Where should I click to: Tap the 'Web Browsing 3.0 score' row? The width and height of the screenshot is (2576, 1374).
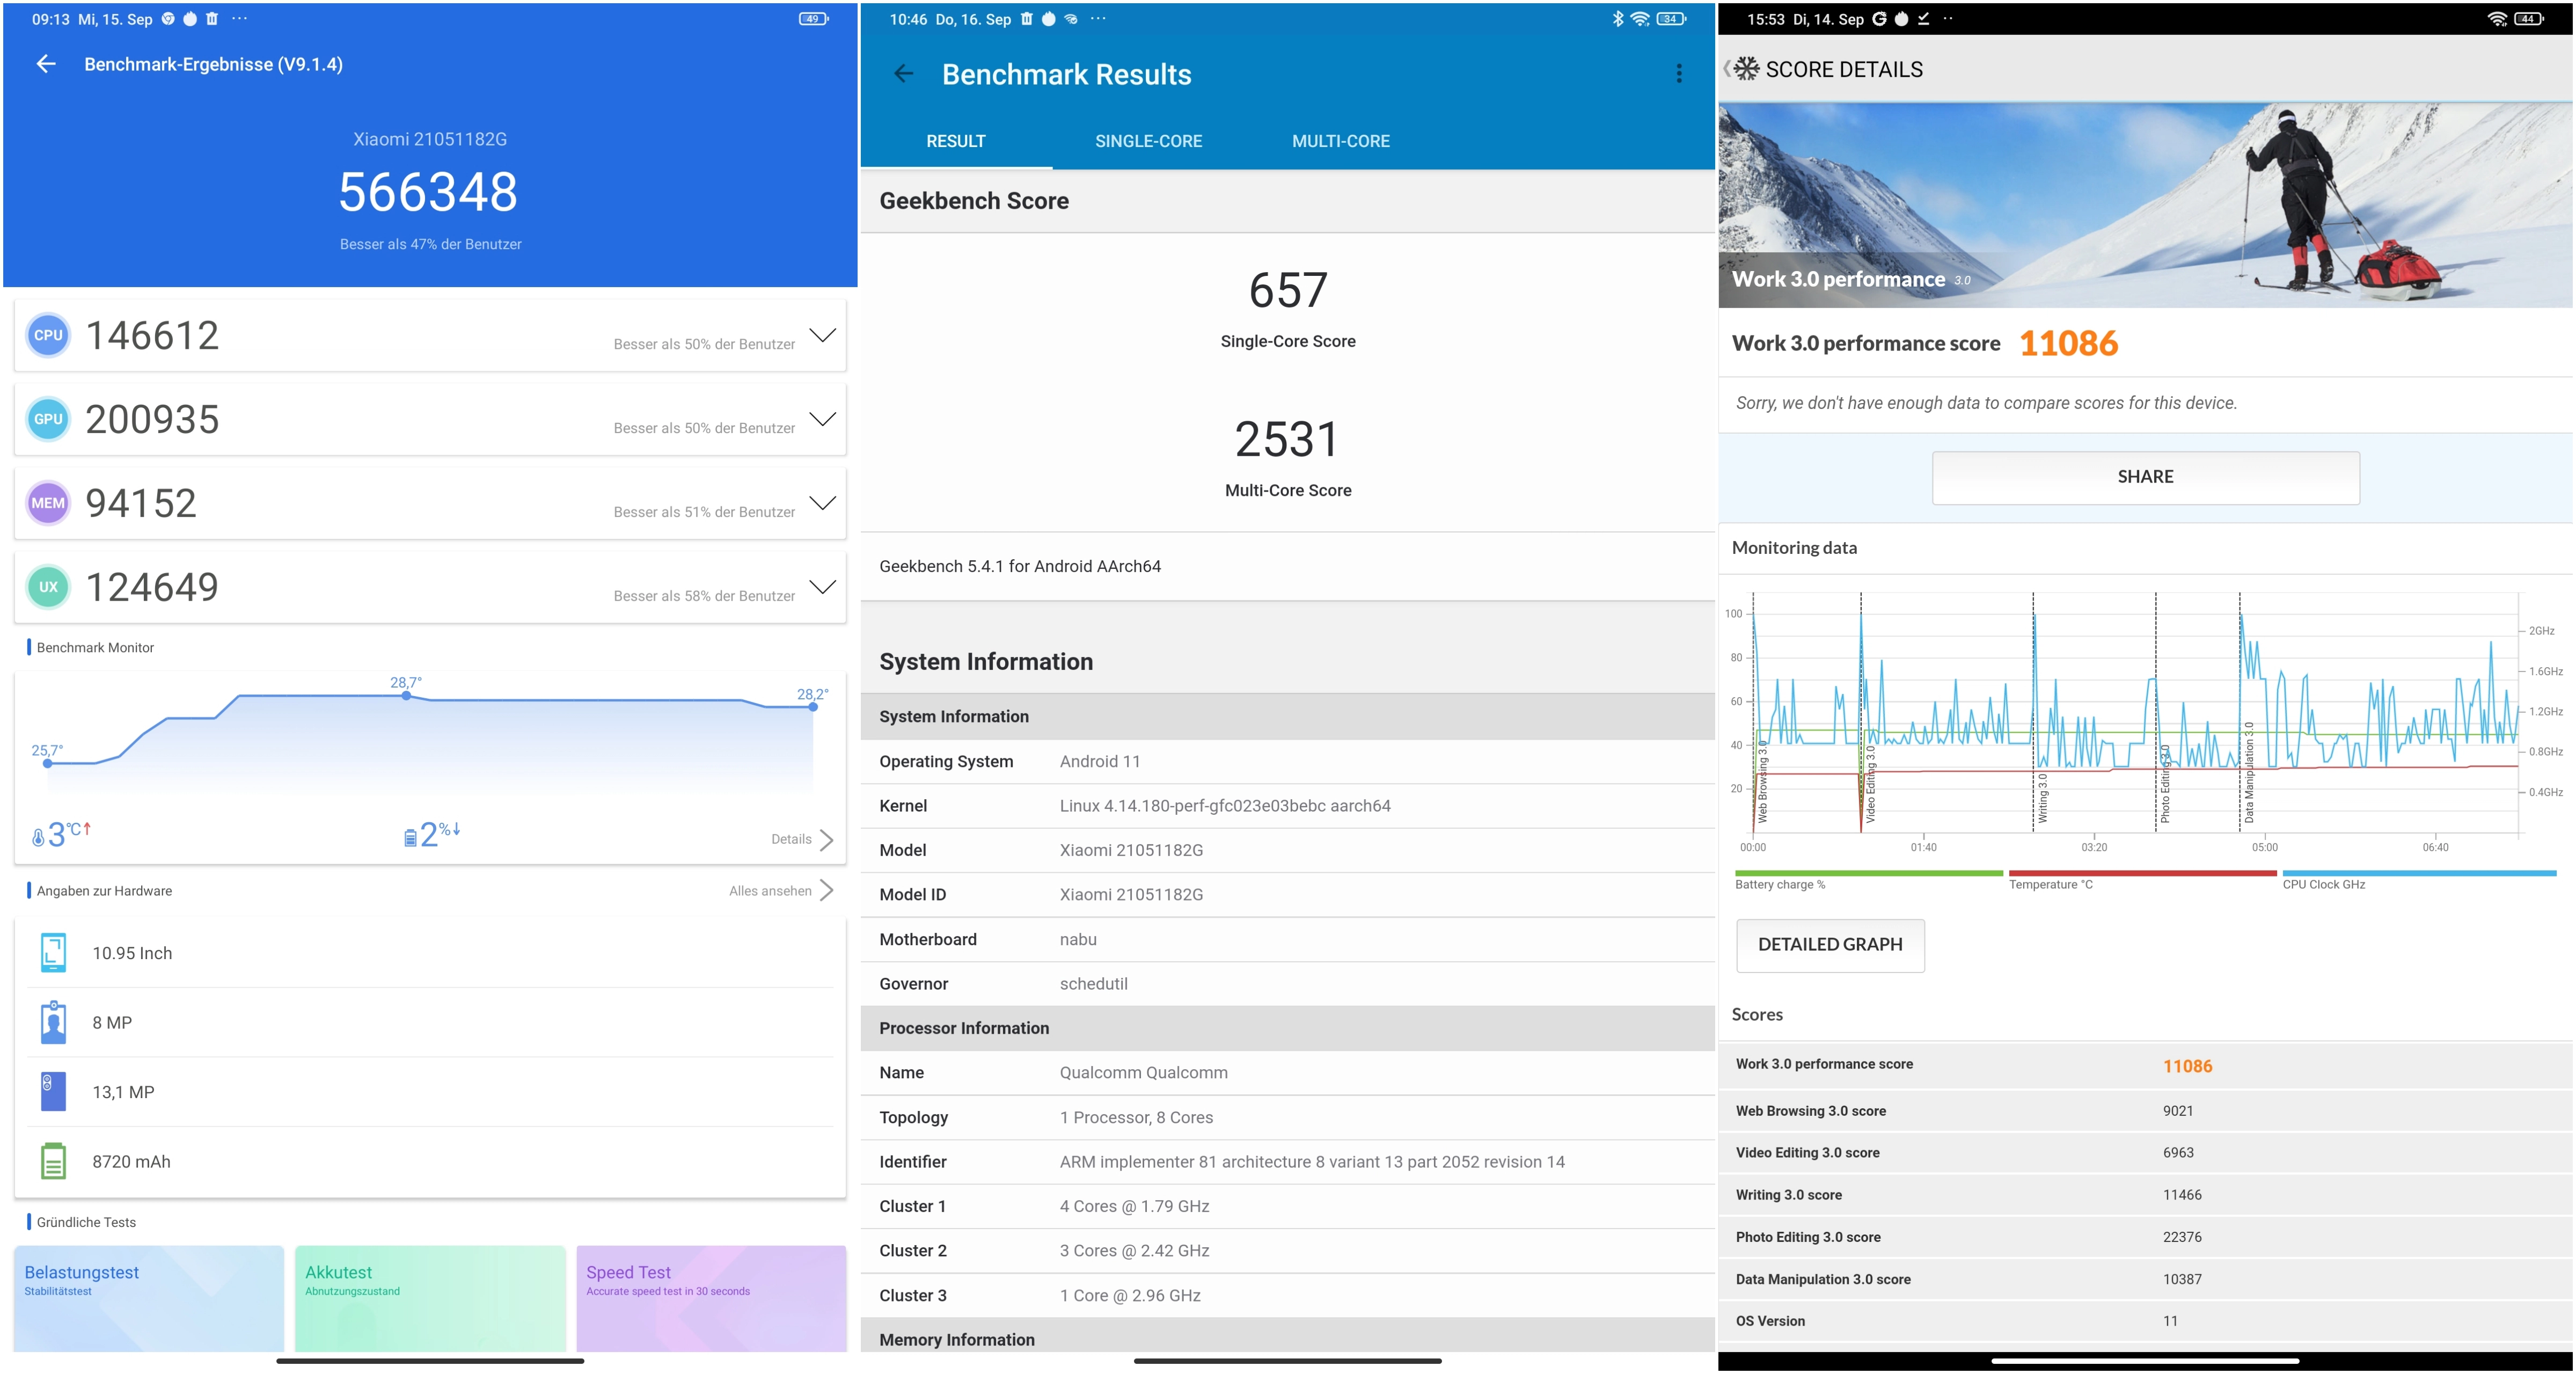[x=2145, y=1111]
